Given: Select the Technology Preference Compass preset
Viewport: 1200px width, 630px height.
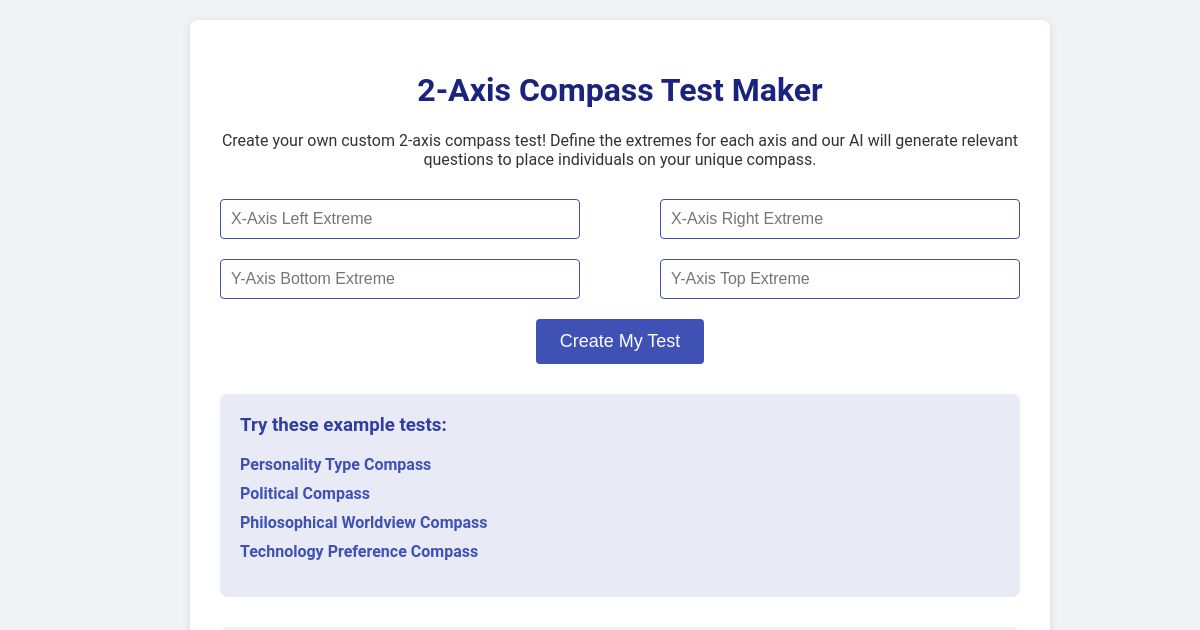Looking at the screenshot, I should [x=359, y=551].
